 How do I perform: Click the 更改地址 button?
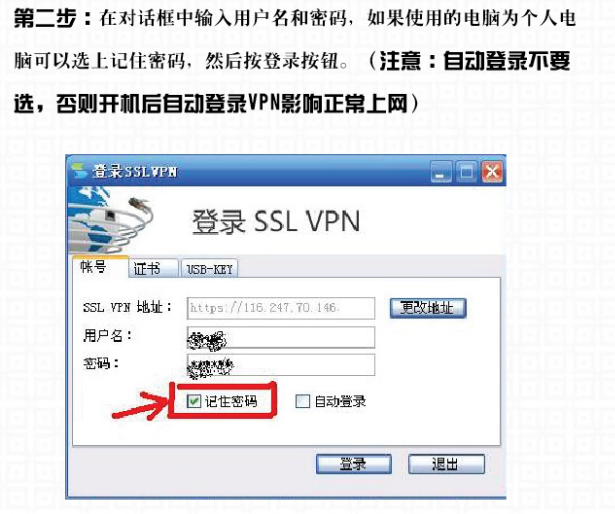coord(428,308)
